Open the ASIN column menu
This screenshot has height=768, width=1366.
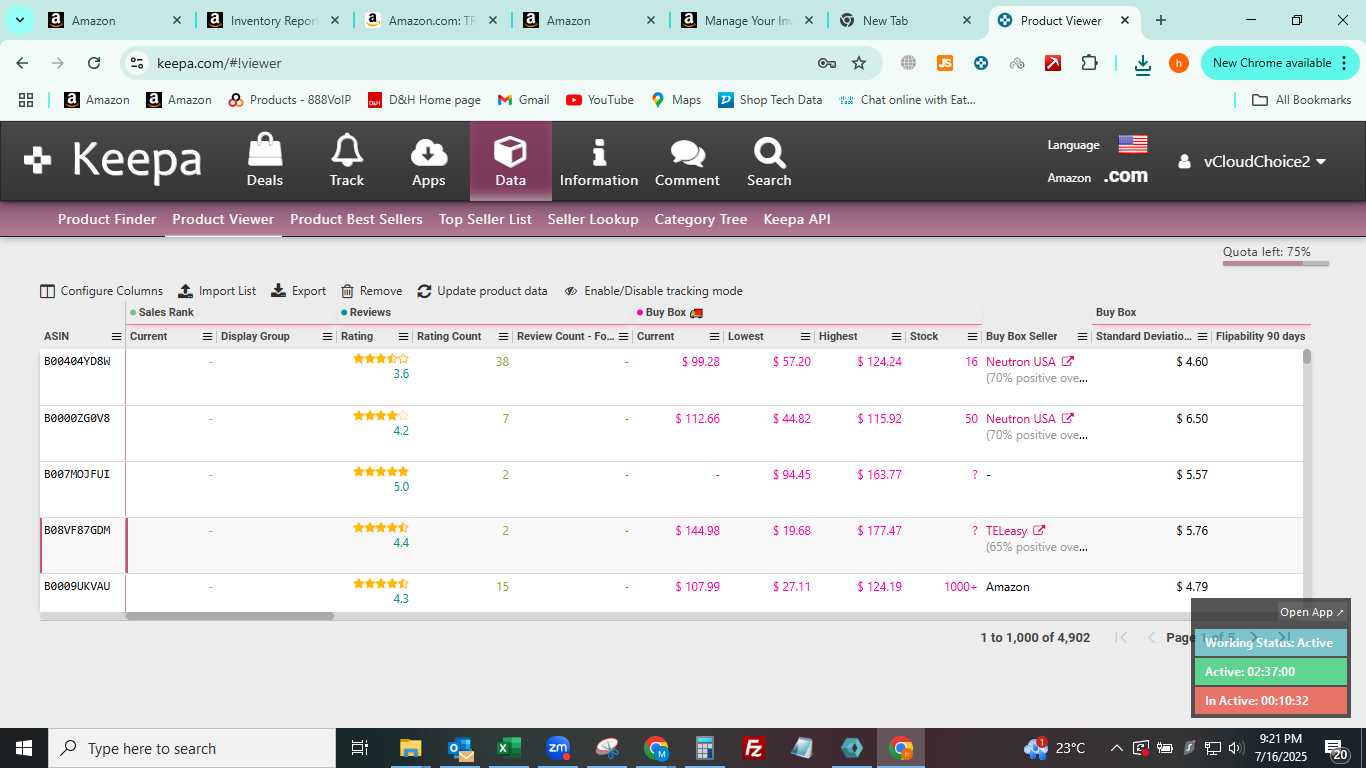[116, 337]
